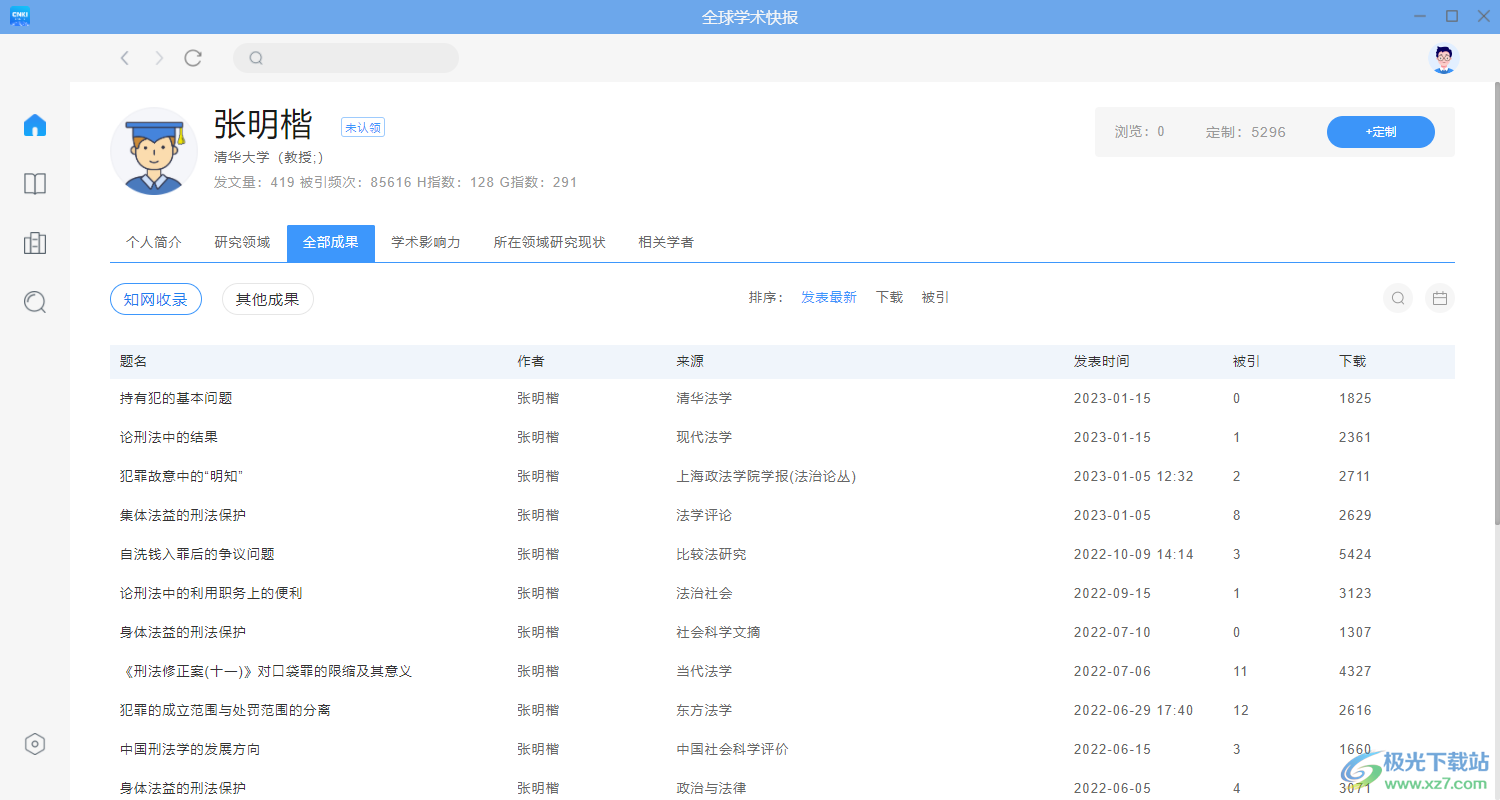Viewport: 1500px width, 800px height.
Task: Sort publications by 下载
Action: click(x=888, y=296)
